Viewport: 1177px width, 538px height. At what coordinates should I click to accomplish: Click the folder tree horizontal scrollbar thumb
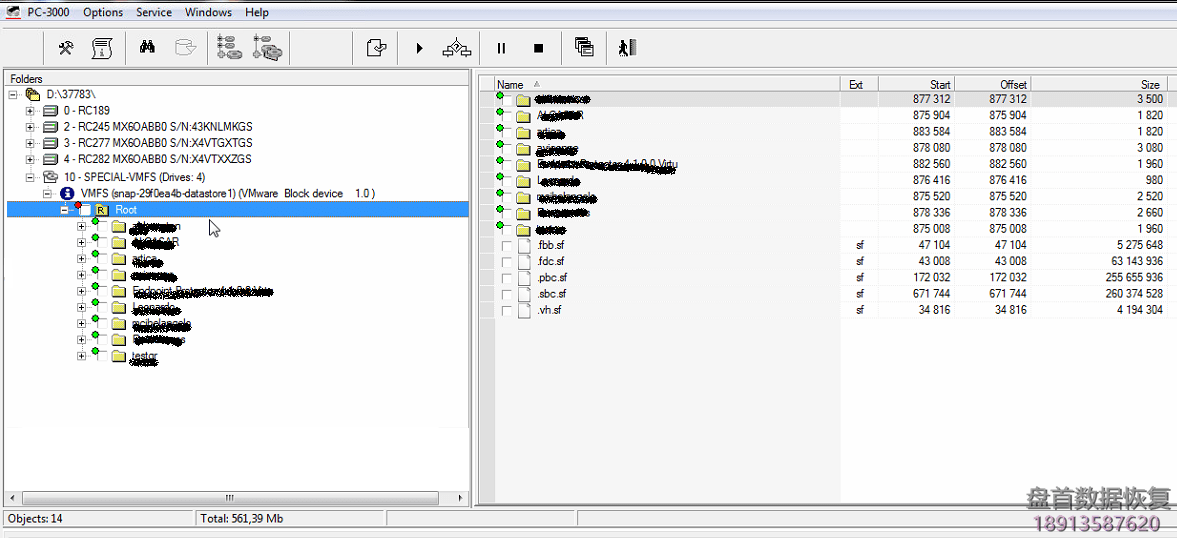(x=230, y=497)
